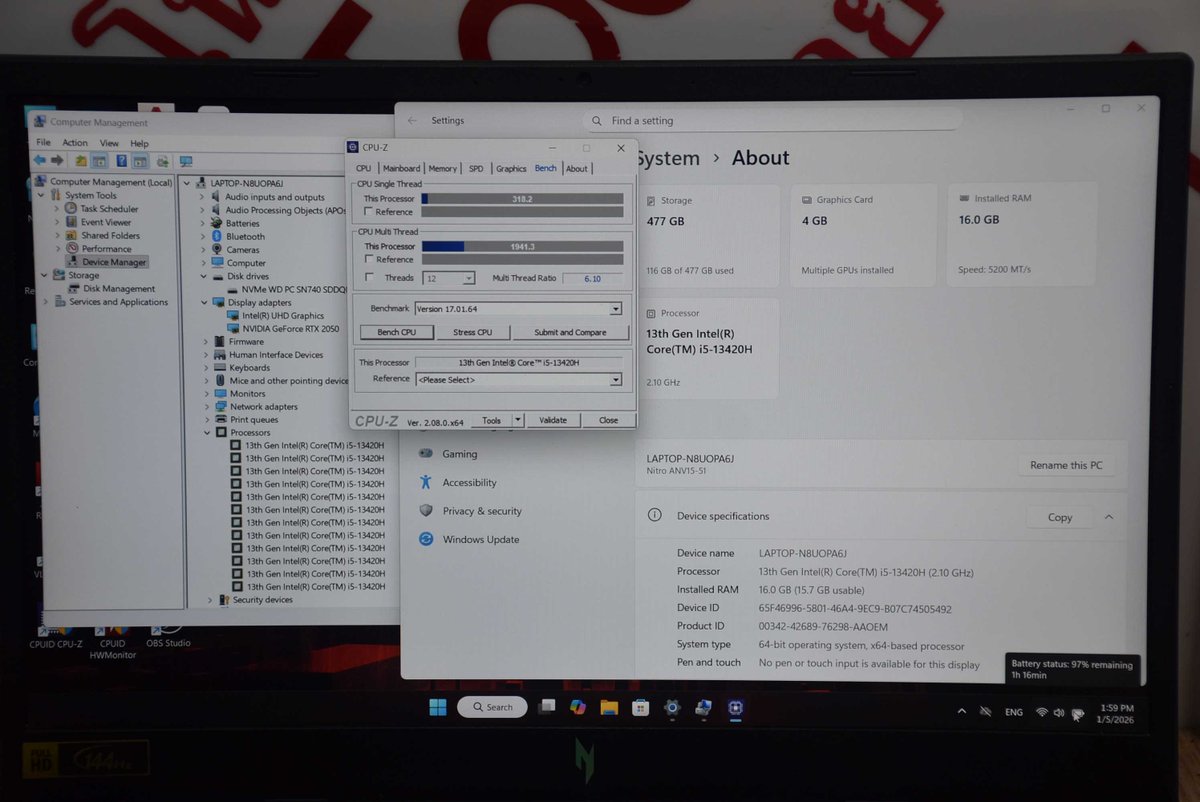1200x802 pixels.
Task: Open the Benchmark version dropdown
Action: [518, 309]
